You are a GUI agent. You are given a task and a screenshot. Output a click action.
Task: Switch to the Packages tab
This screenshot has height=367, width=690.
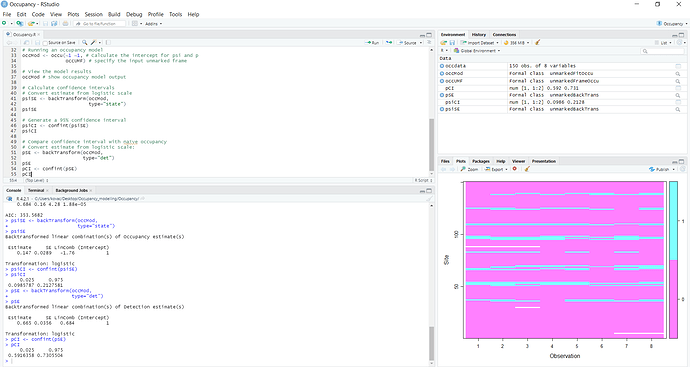click(x=481, y=161)
